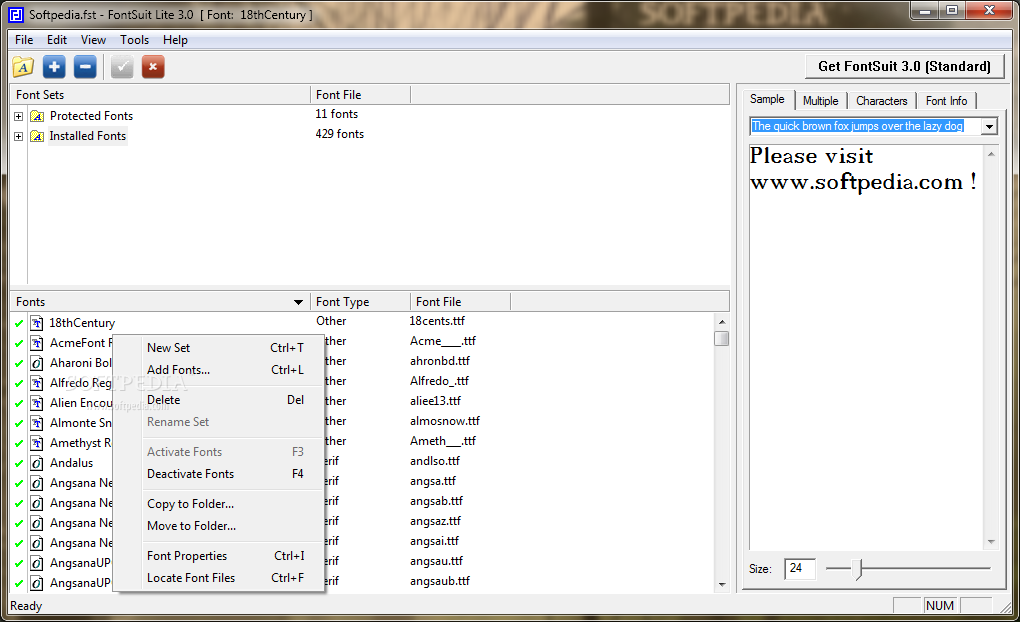Click the font list scroll down arrow
The height and width of the screenshot is (622, 1020).
coord(721,584)
